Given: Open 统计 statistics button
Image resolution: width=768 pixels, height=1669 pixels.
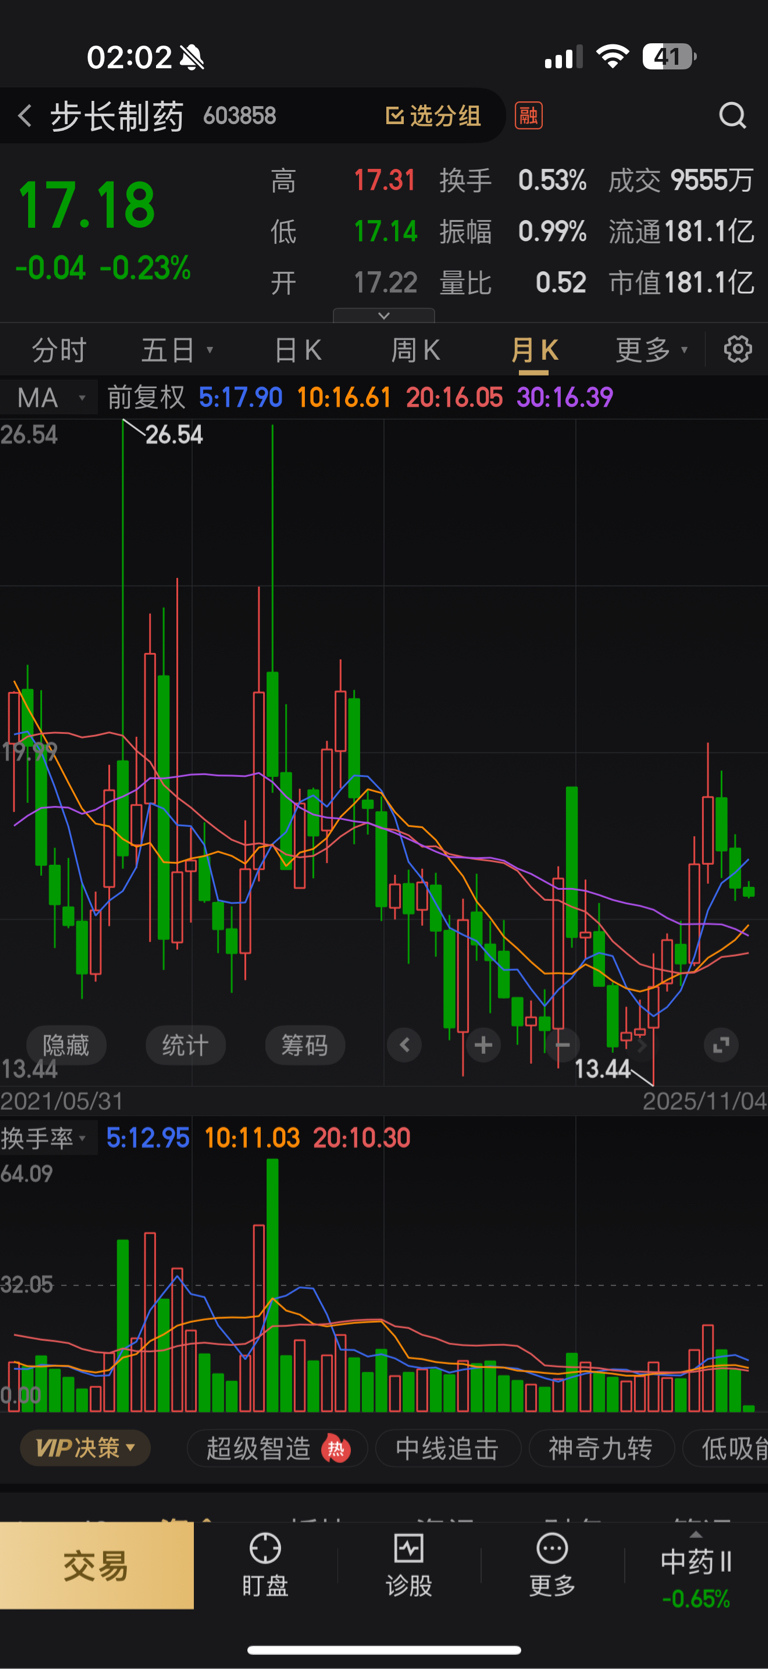Looking at the screenshot, I should click(x=185, y=1045).
